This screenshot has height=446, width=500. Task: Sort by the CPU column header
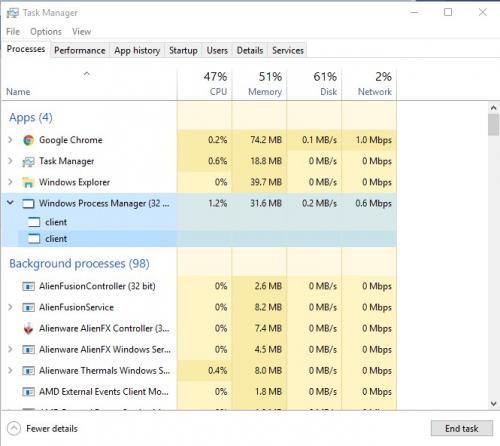click(205, 83)
